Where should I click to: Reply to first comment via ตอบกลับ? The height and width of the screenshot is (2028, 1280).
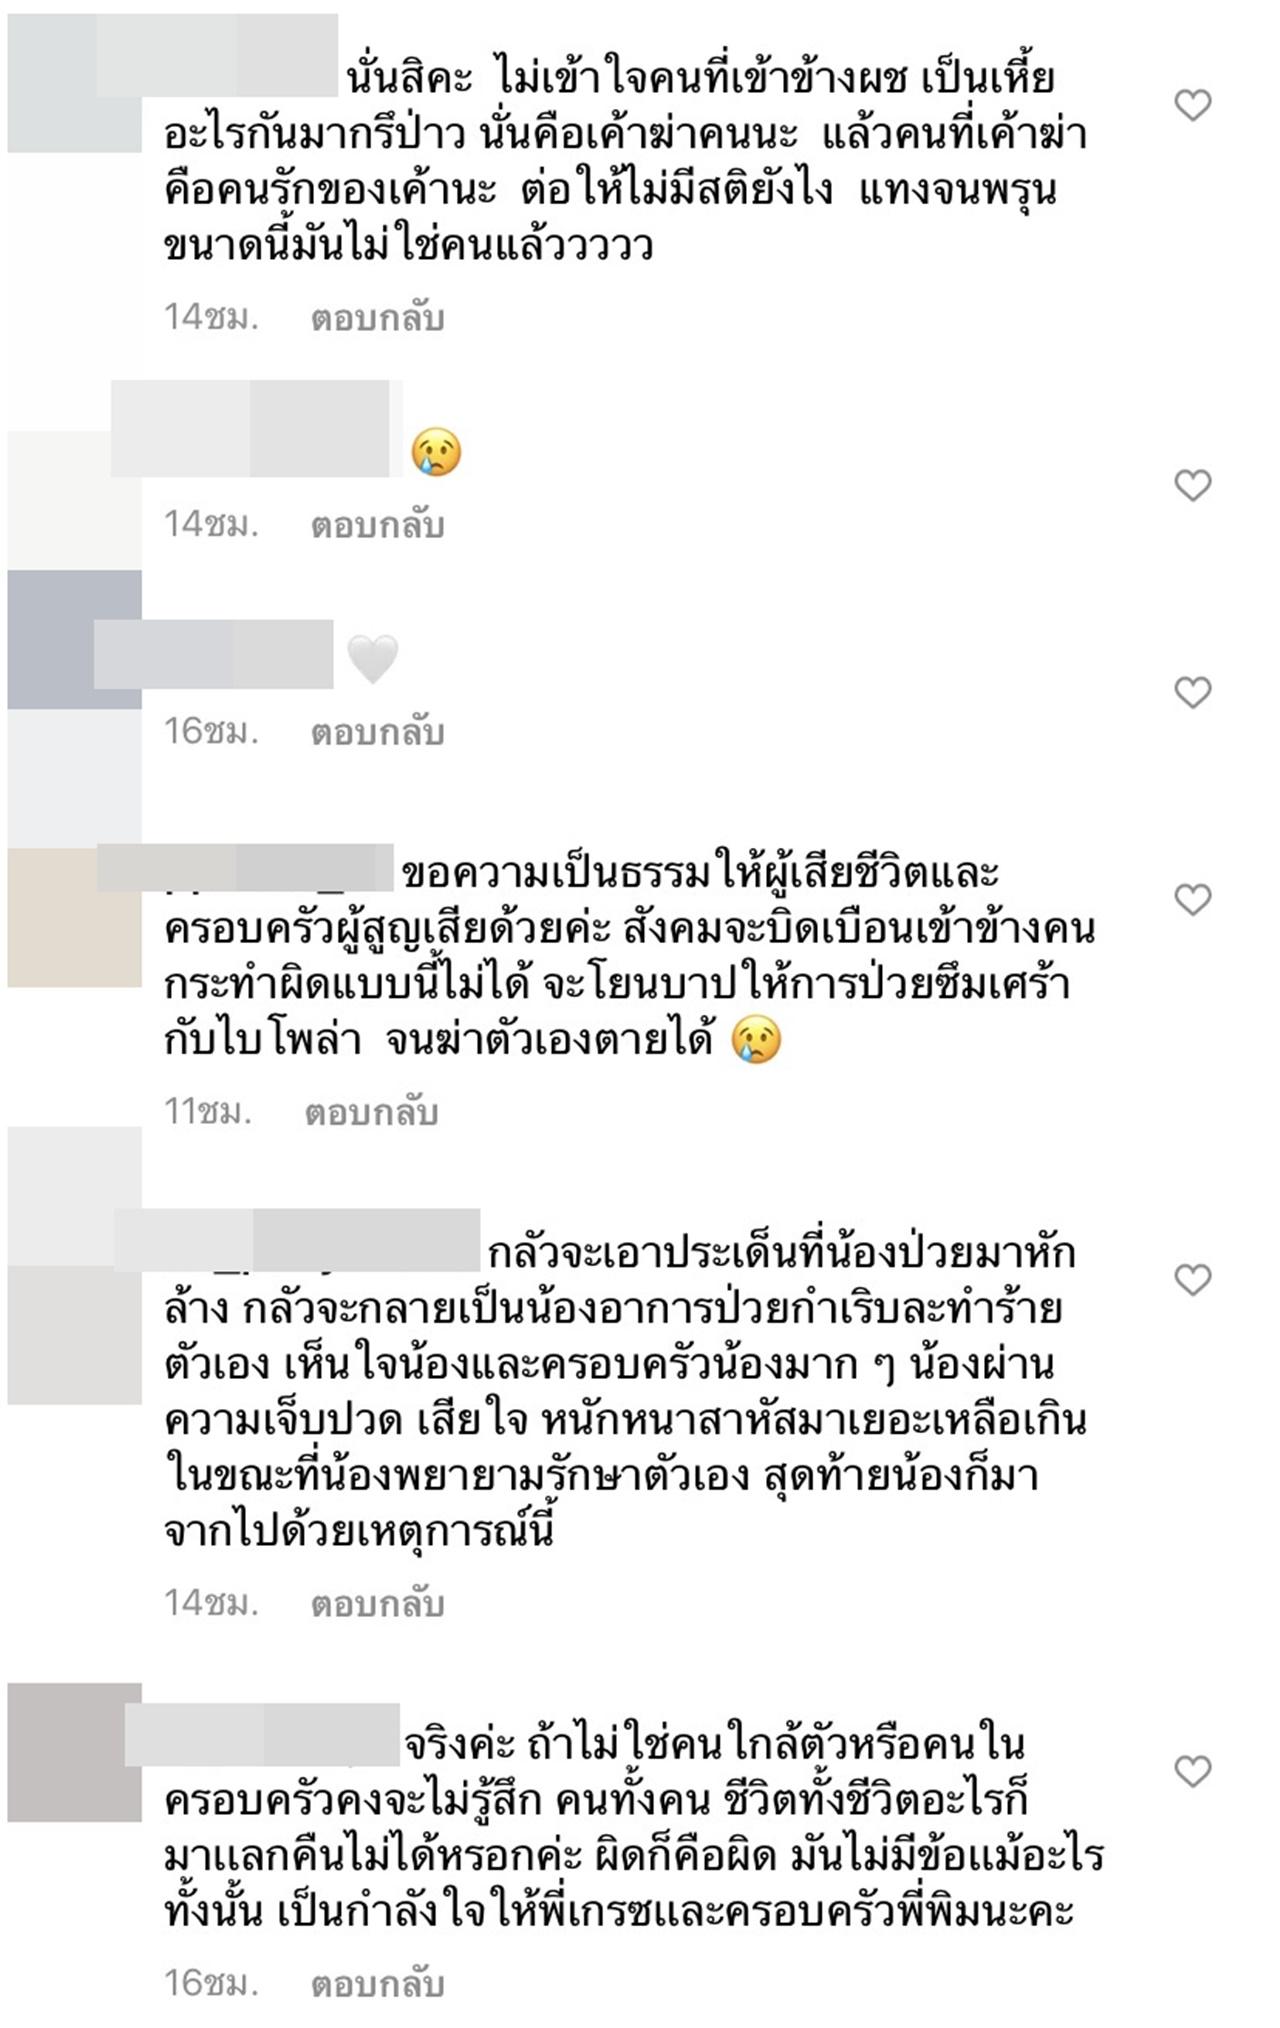point(377,318)
